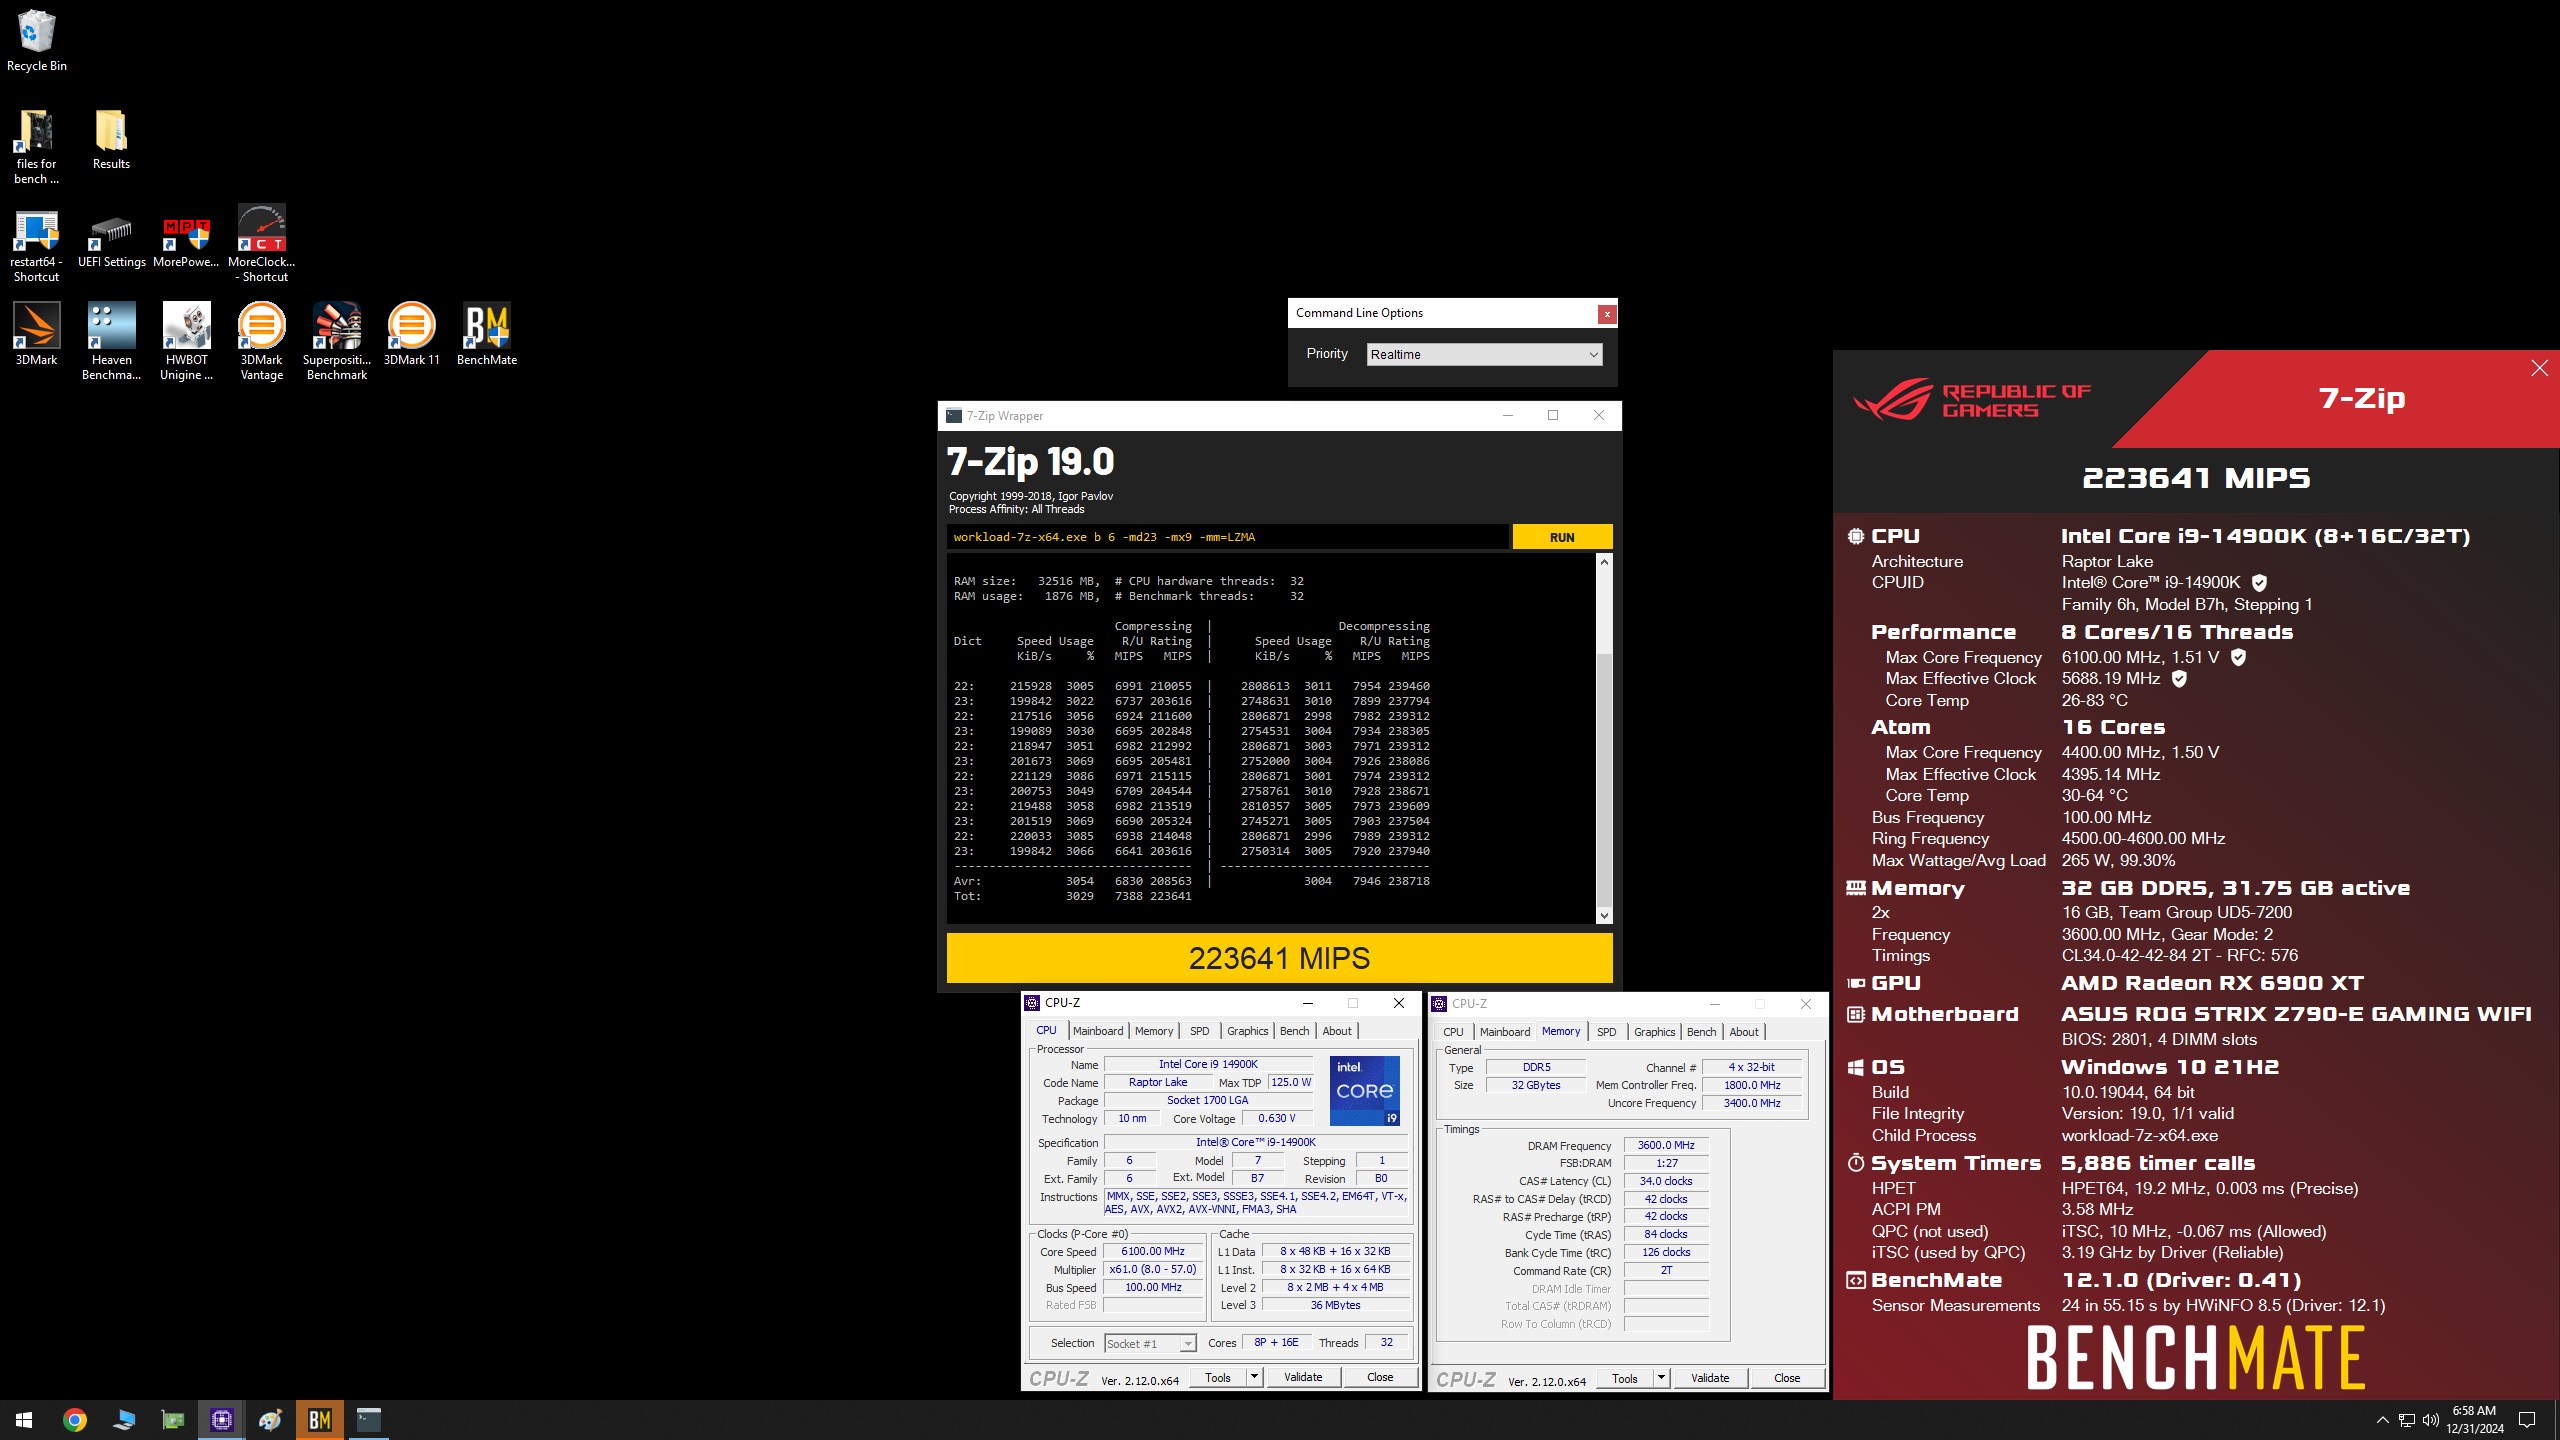2560x1440 pixels.
Task: Launch MoreClockTool shortcut icon
Action: pos(261,245)
